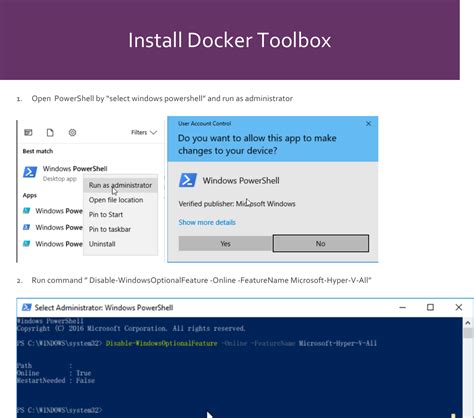Expand the Filters dropdown
The height and width of the screenshot is (418, 474).
click(144, 133)
